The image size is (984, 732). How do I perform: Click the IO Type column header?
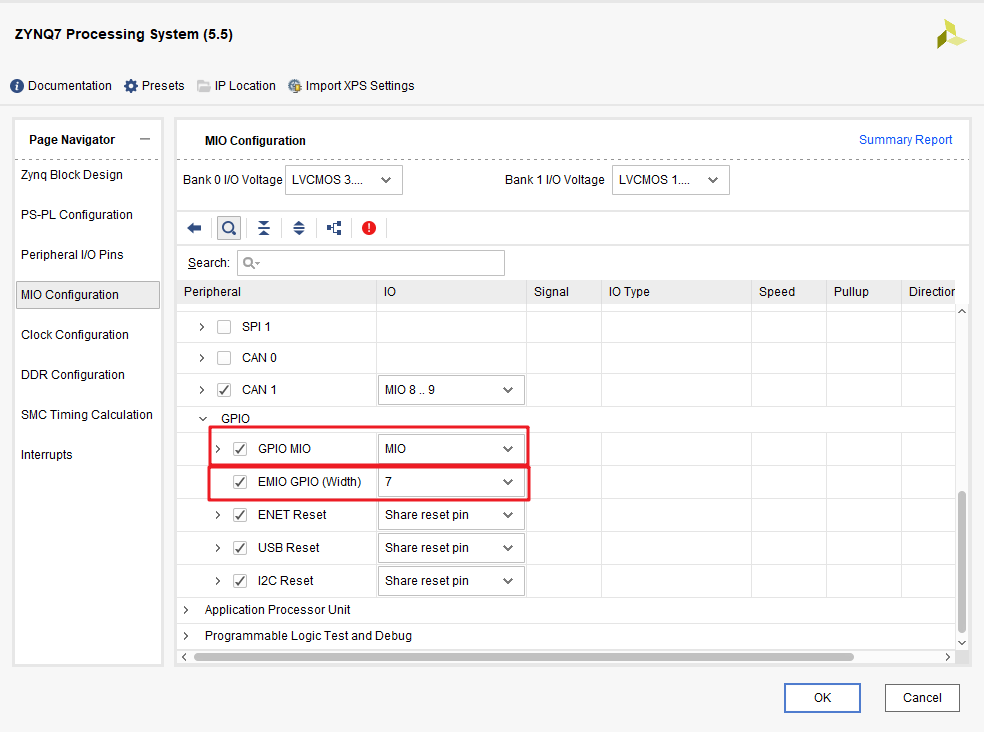coord(676,292)
